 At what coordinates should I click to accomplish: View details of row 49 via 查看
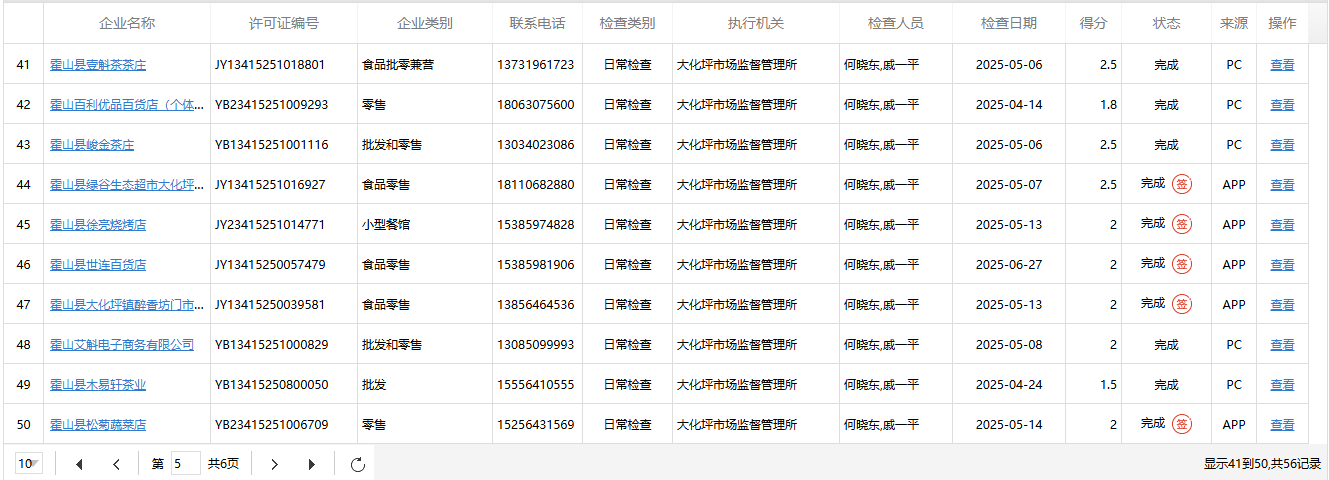(x=1282, y=385)
